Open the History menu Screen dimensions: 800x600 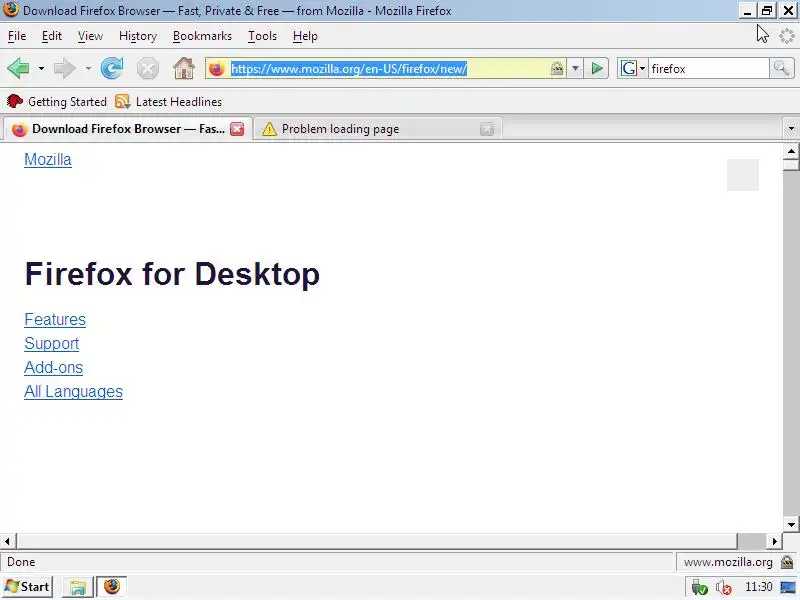[138, 36]
